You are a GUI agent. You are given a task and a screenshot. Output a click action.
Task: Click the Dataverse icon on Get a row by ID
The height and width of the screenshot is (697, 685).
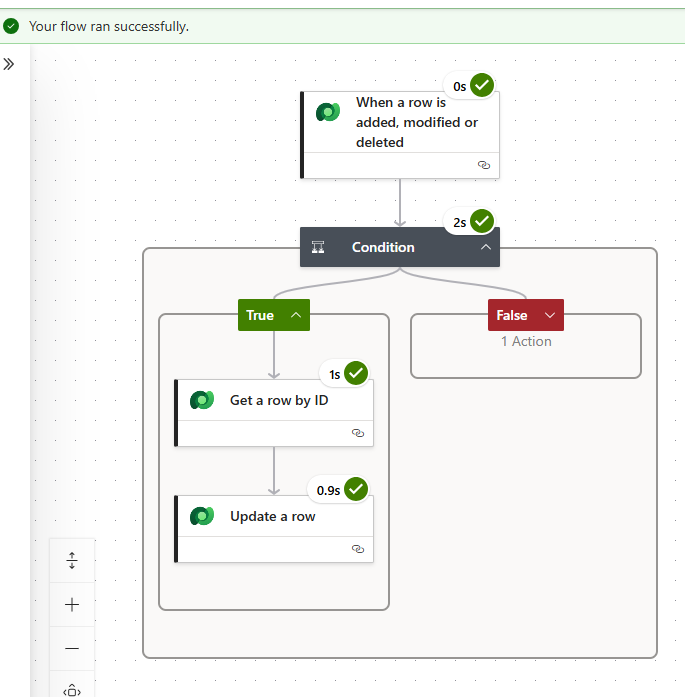[x=202, y=400]
